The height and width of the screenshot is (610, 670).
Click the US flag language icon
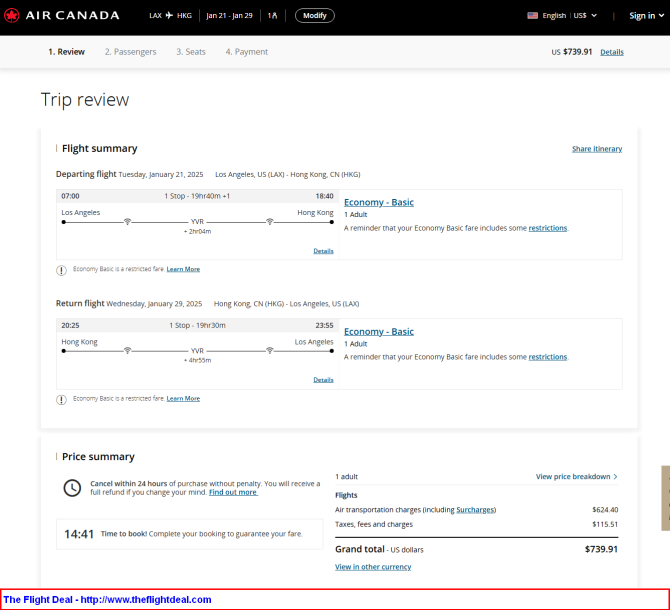click(532, 15)
